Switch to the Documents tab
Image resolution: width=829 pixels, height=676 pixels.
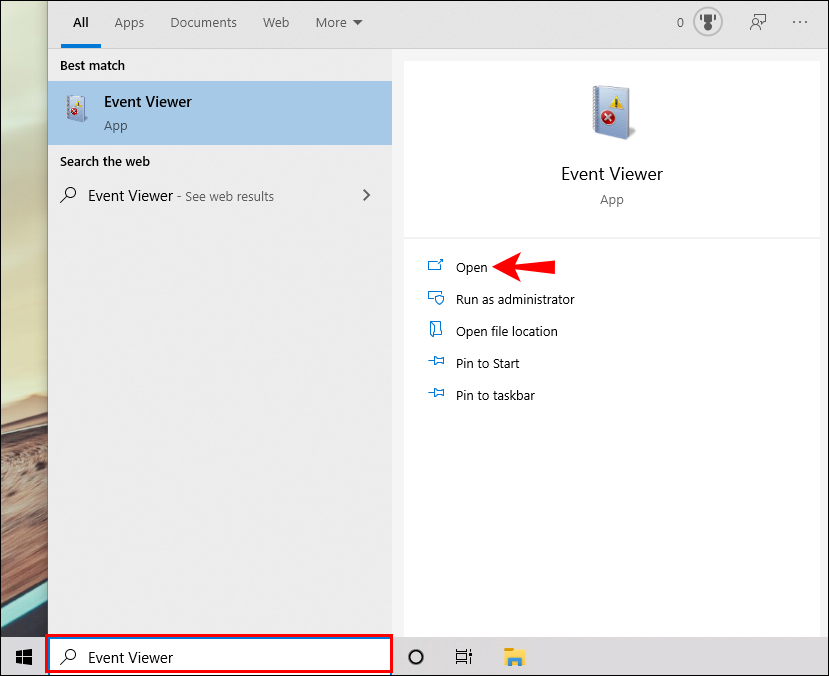(x=203, y=22)
